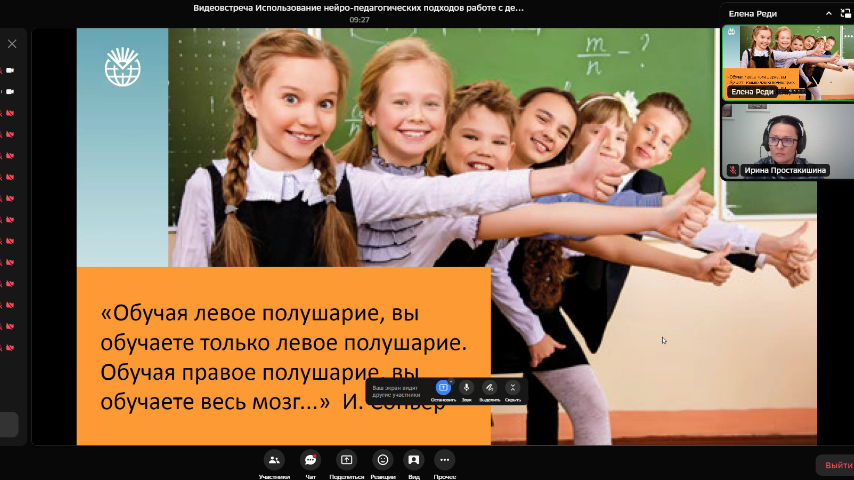Open small dropdown above Остановить button
The height and width of the screenshot is (480, 854).
451,381
